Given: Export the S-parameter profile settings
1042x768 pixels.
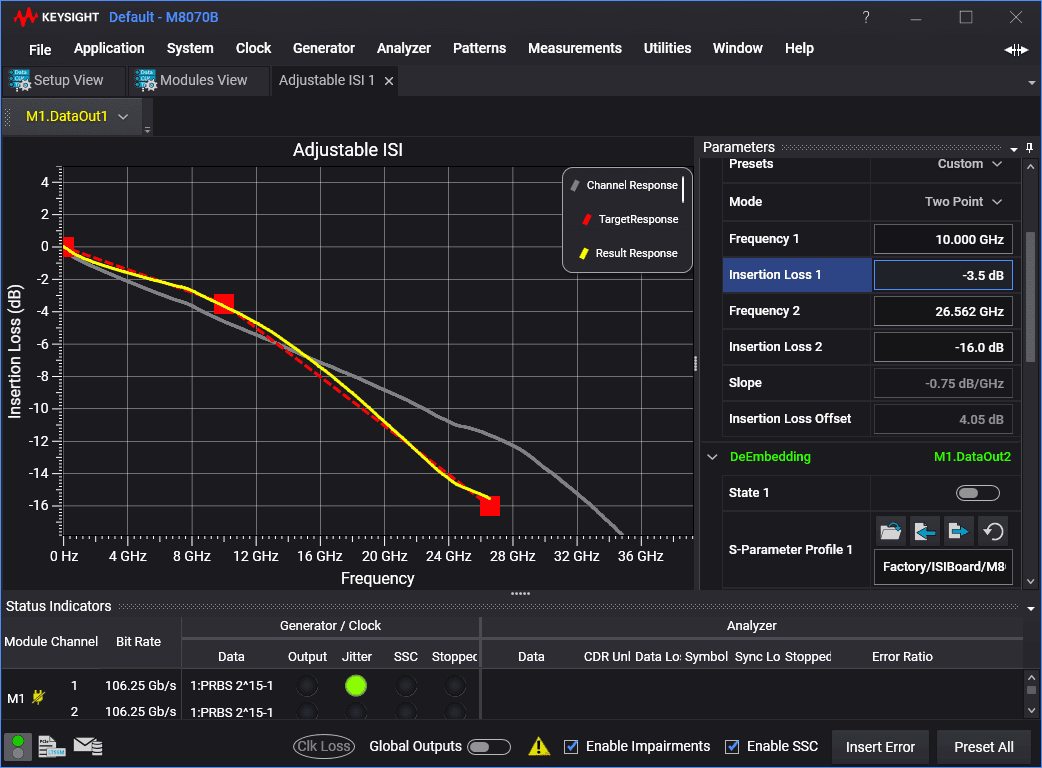Looking at the screenshot, I should (x=958, y=530).
